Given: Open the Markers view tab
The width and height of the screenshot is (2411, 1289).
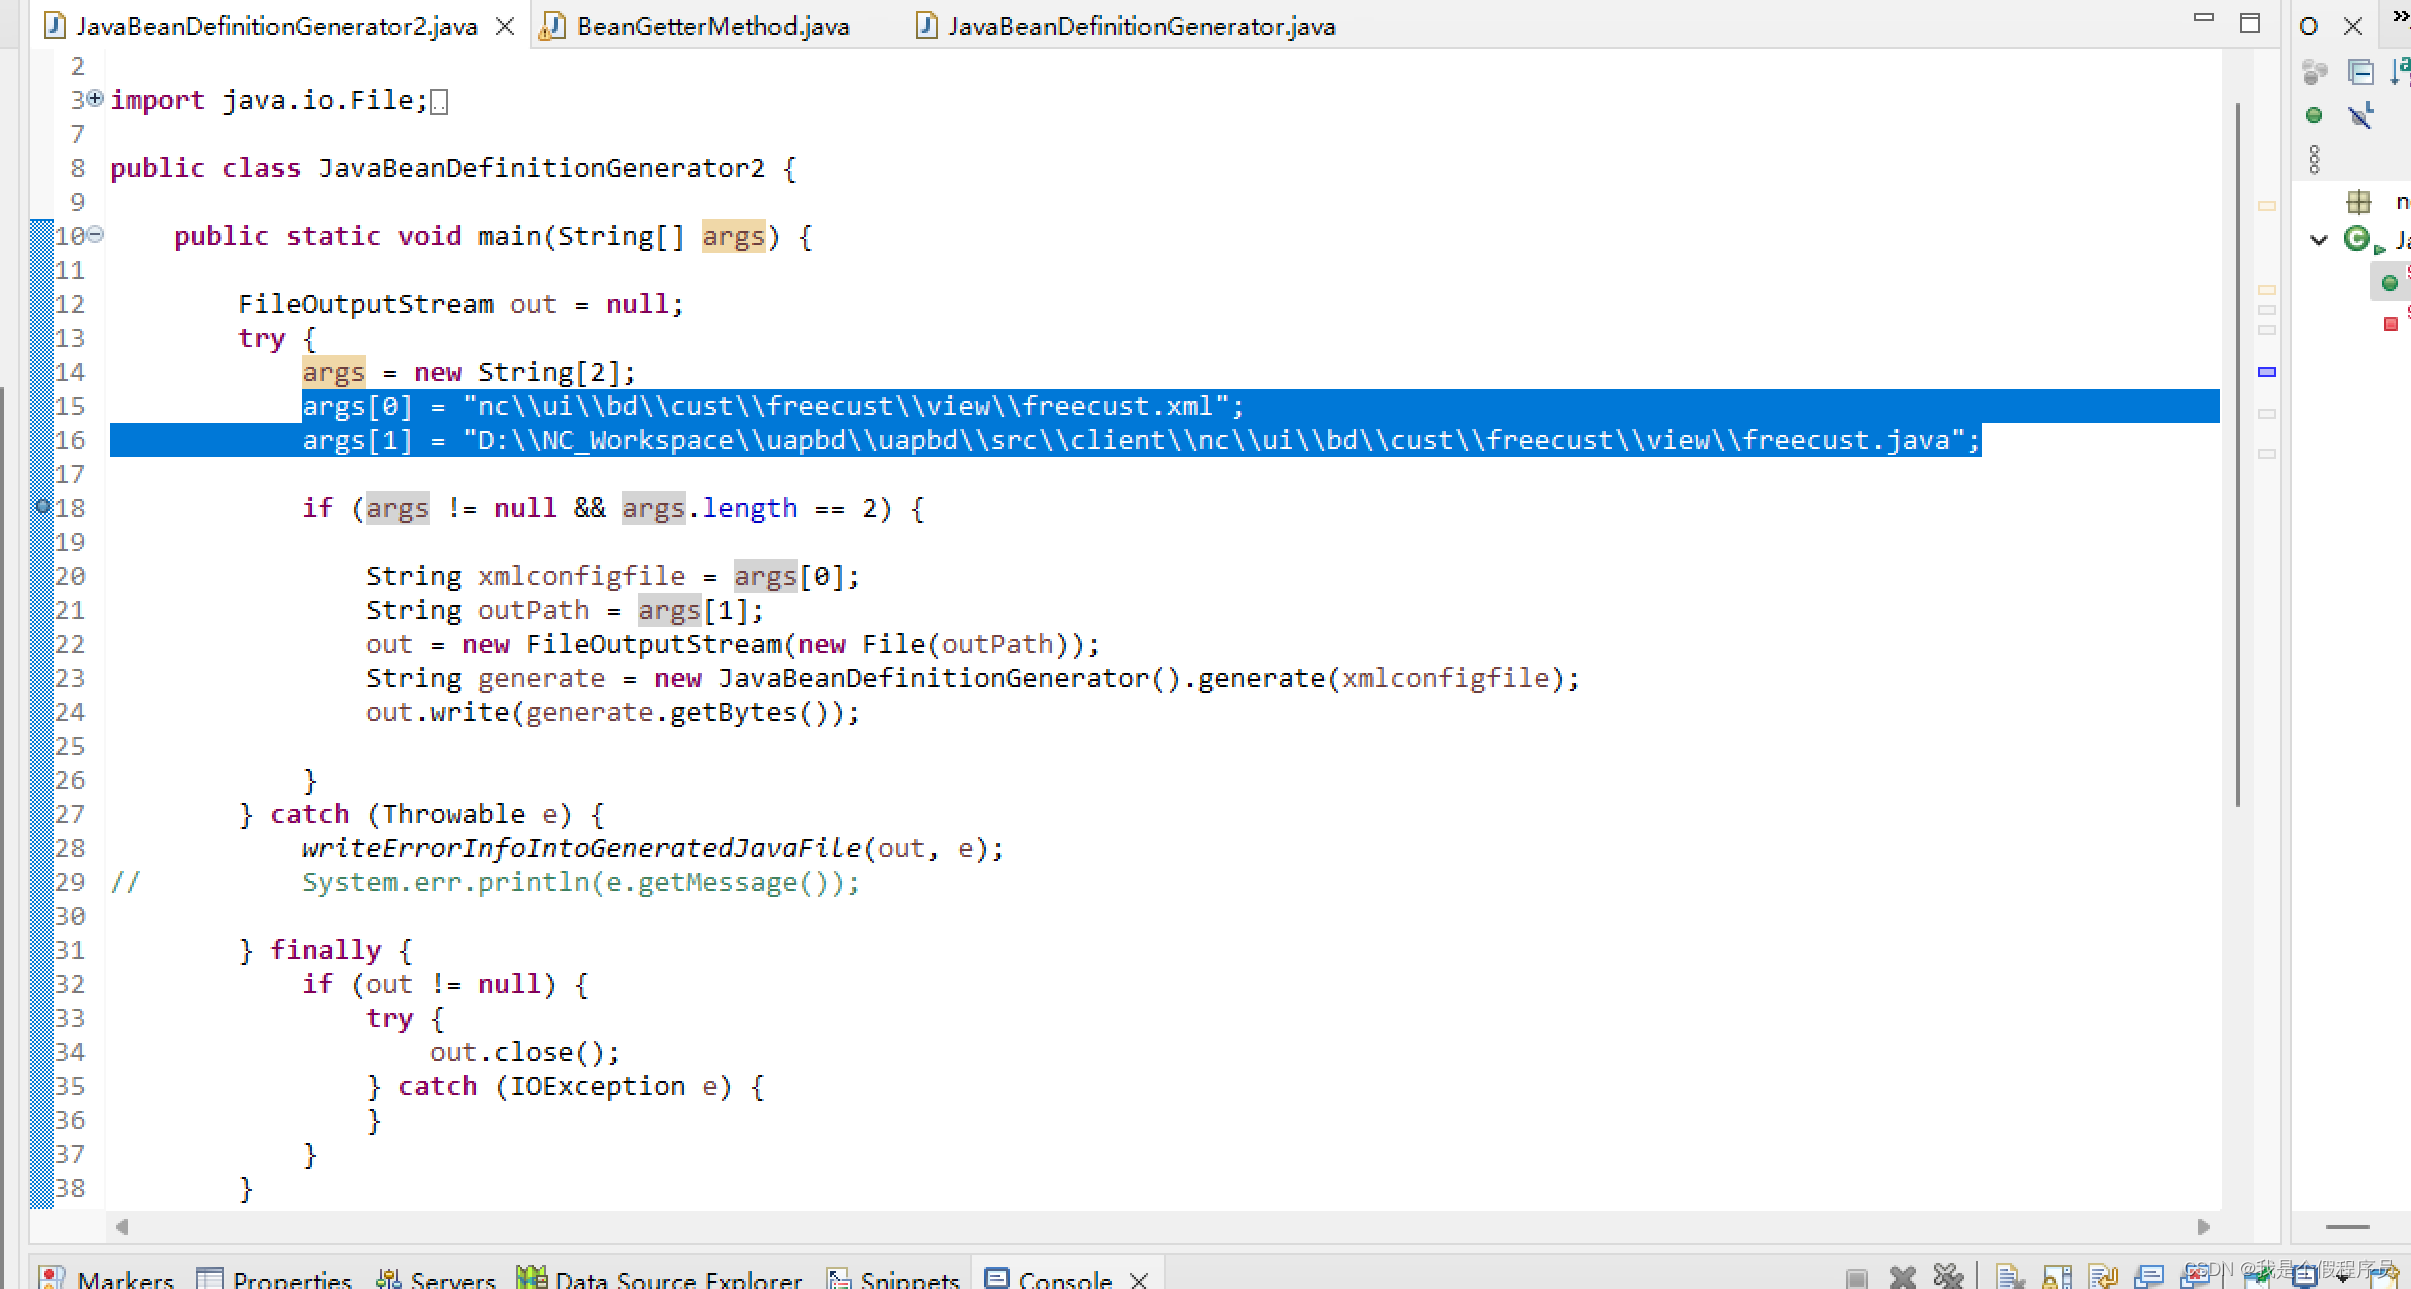Looking at the screenshot, I should pos(108,1277).
